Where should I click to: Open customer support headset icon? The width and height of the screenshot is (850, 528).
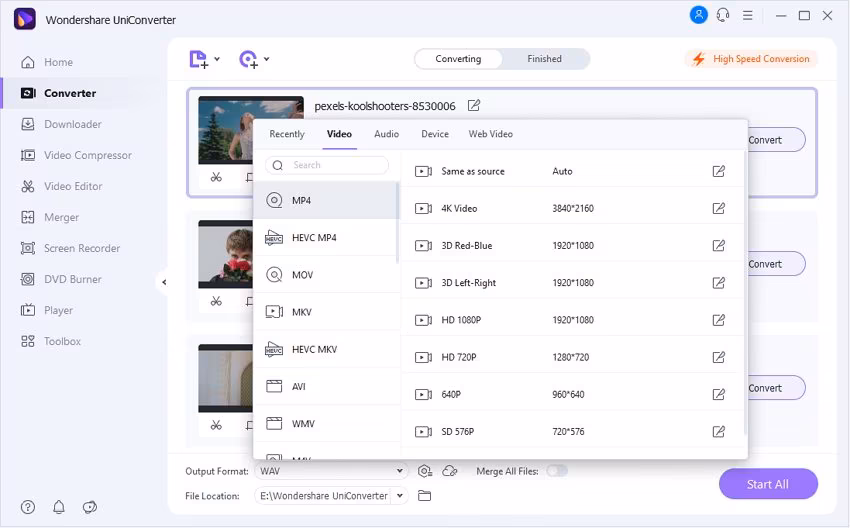(x=723, y=15)
